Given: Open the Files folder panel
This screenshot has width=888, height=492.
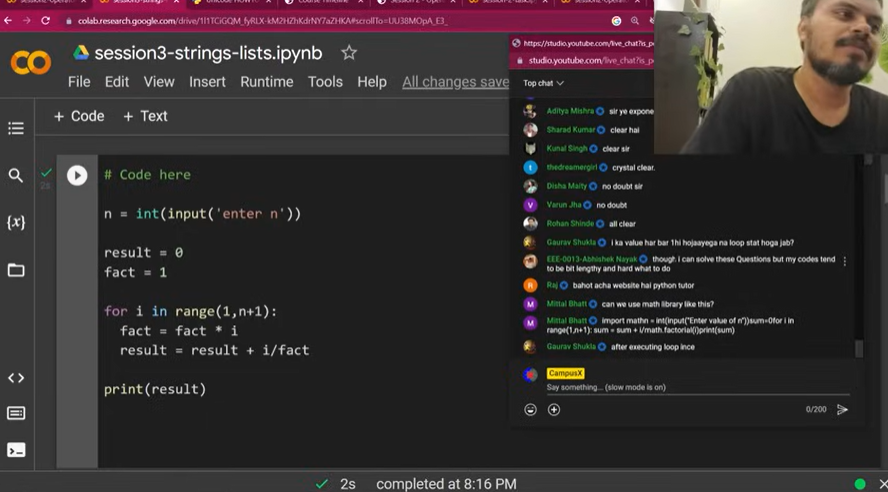Looking at the screenshot, I should (x=16, y=270).
